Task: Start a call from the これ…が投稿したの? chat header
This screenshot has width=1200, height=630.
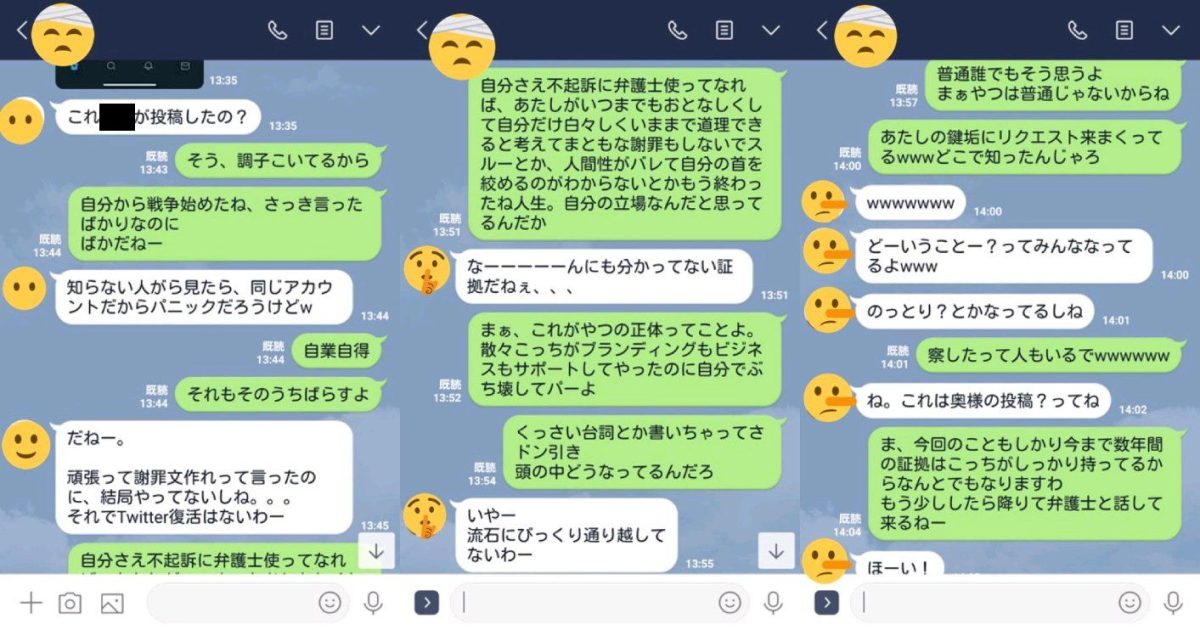Action: [277, 30]
